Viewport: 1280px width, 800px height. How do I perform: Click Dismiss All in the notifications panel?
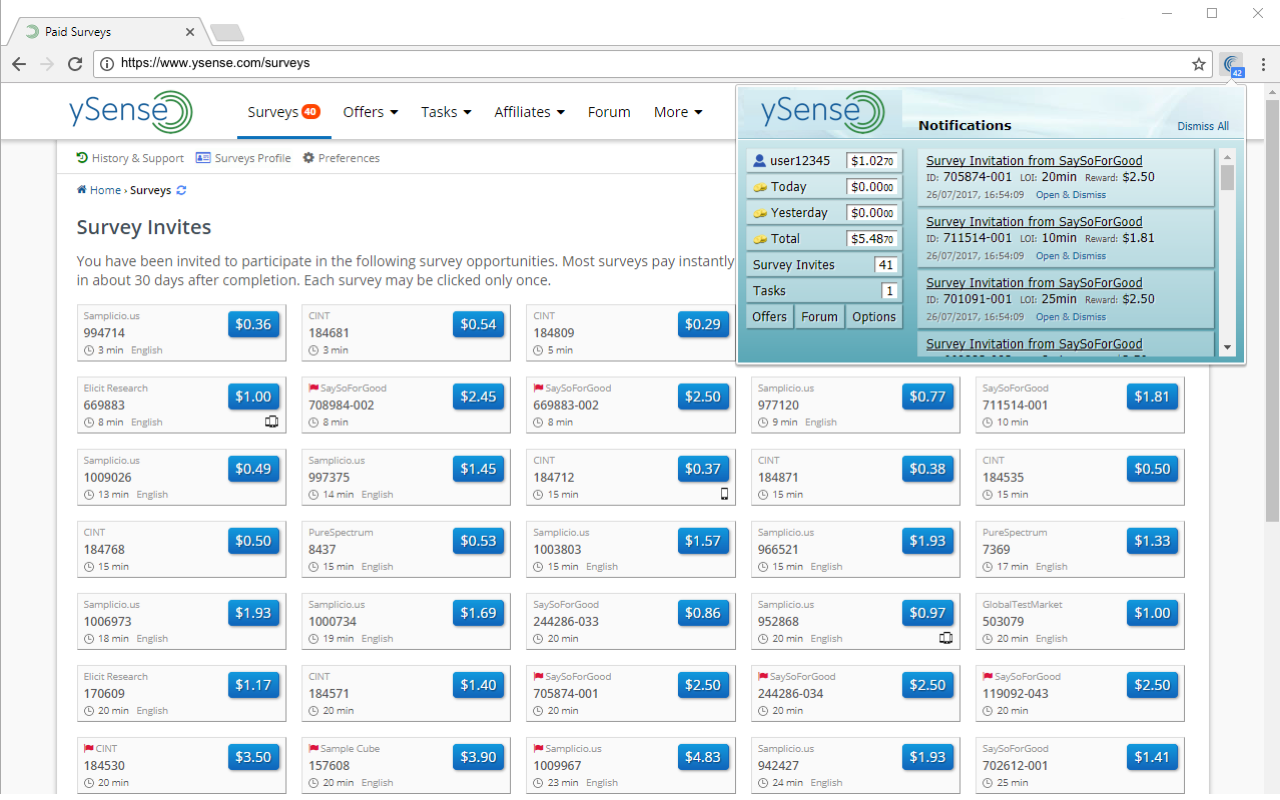(x=1203, y=126)
